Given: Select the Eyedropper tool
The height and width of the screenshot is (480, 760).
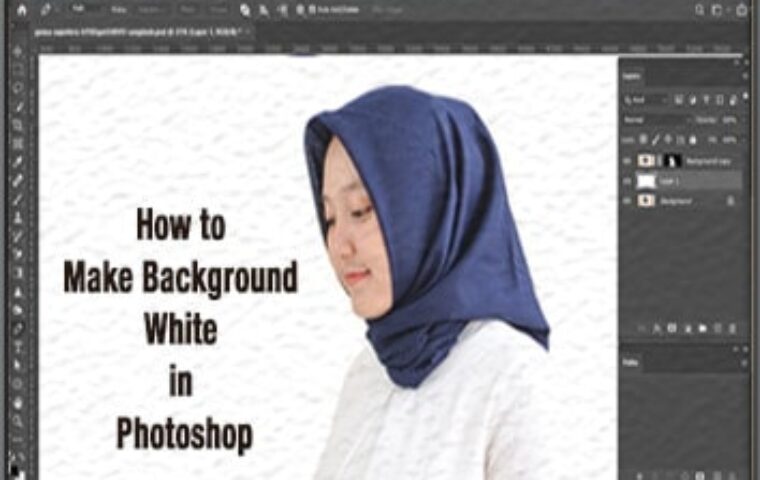Looking at the screenshot, I should [18, 162].
